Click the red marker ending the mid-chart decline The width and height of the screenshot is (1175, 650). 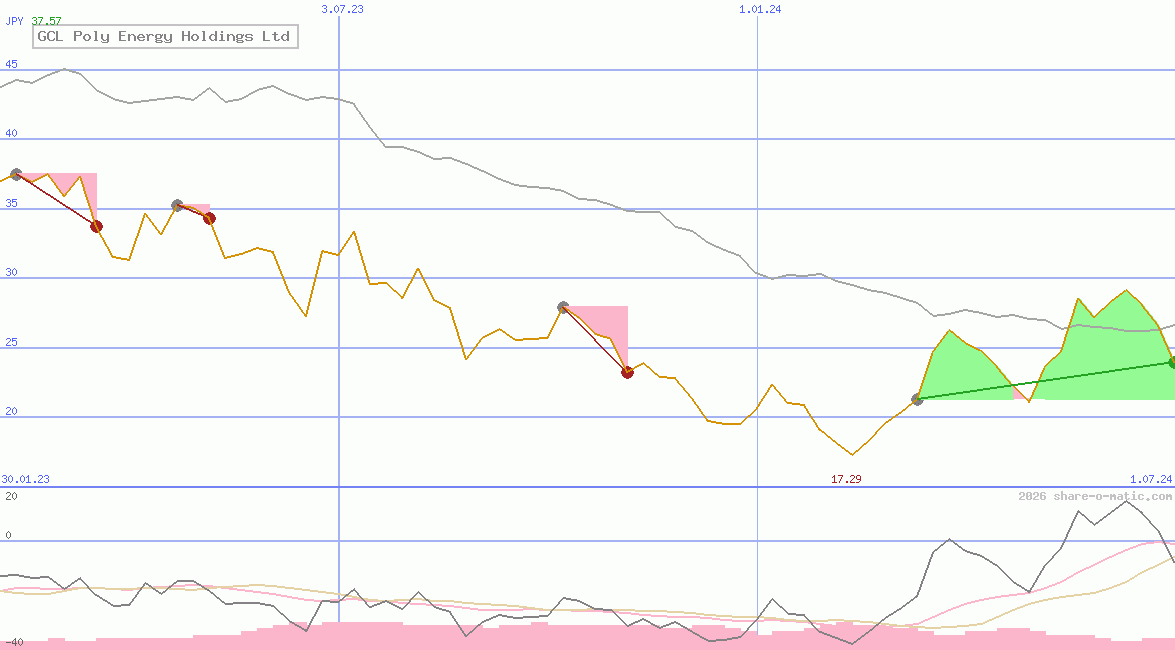click(628, 372)
